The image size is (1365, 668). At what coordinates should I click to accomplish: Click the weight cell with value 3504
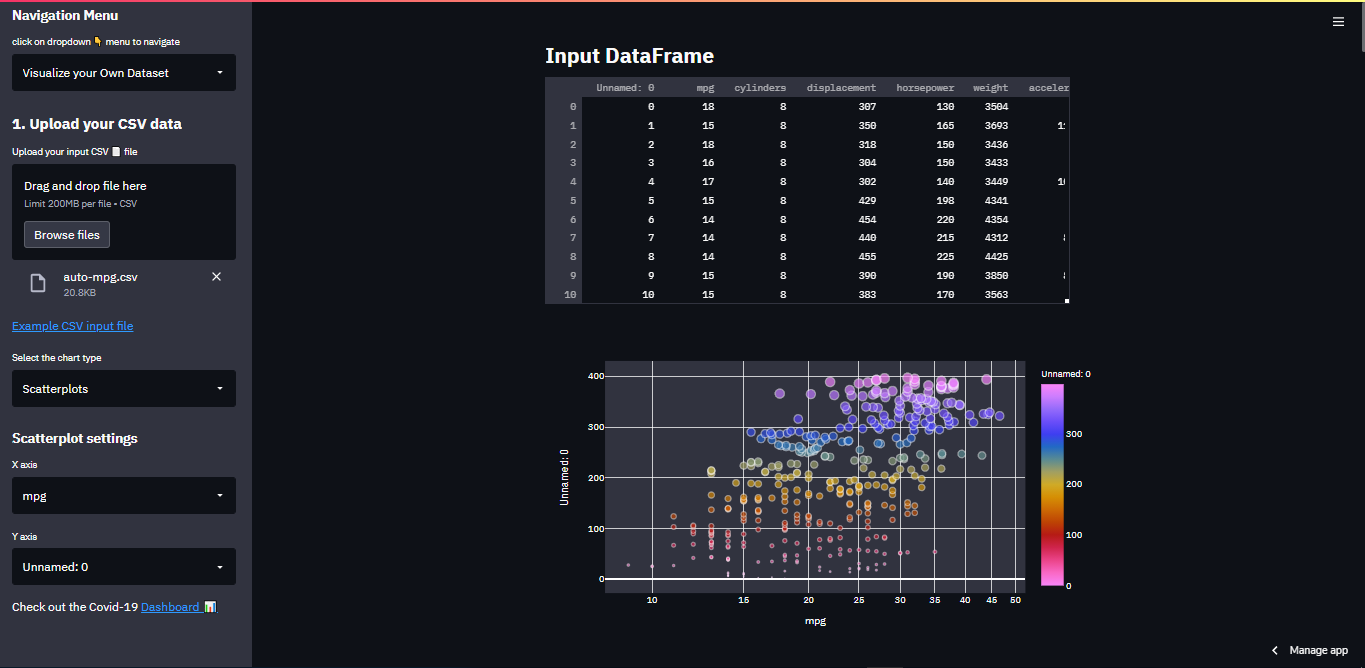[989, 107]
